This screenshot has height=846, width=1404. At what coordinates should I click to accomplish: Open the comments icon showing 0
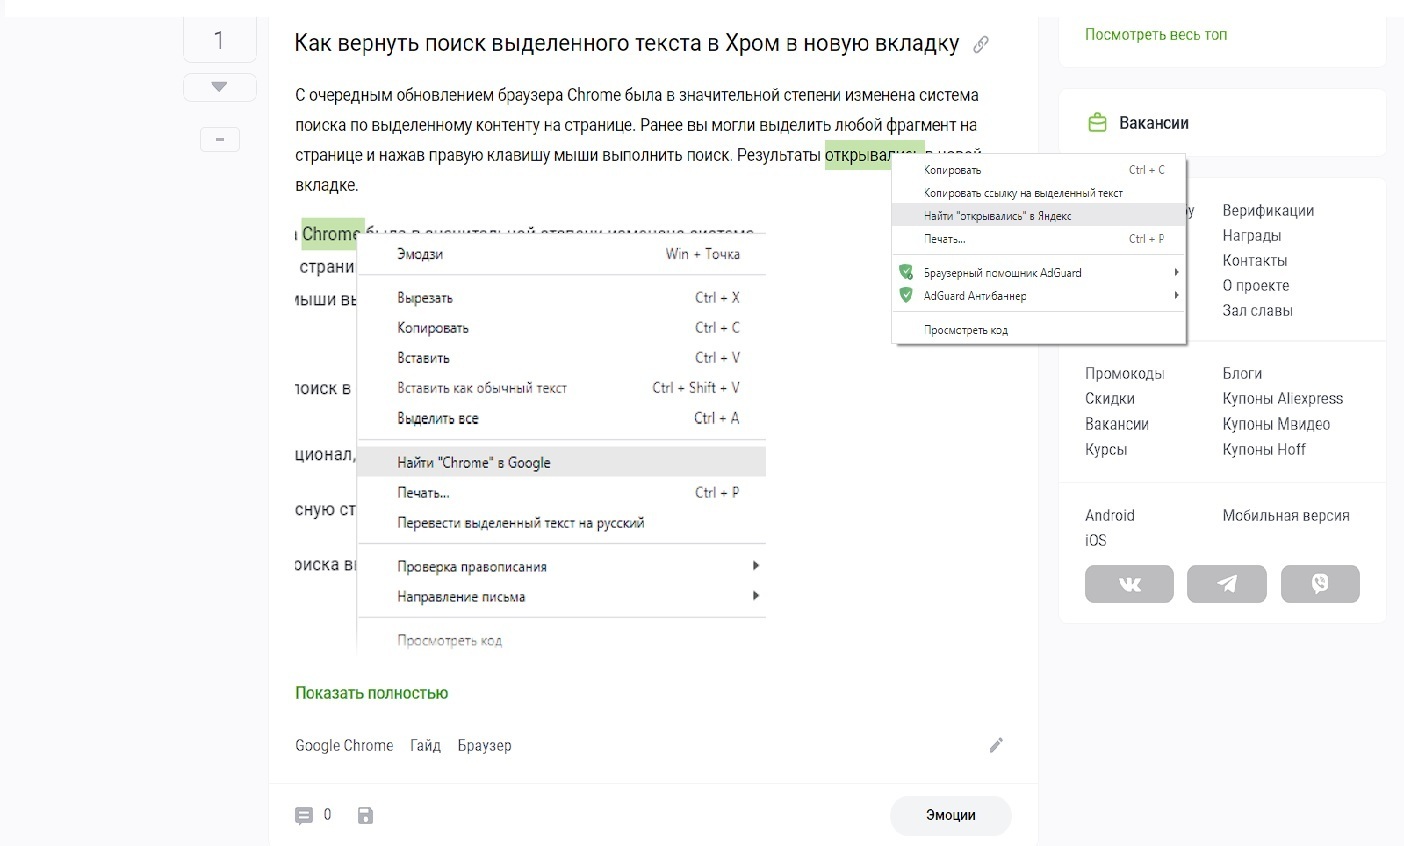[304, 816]
